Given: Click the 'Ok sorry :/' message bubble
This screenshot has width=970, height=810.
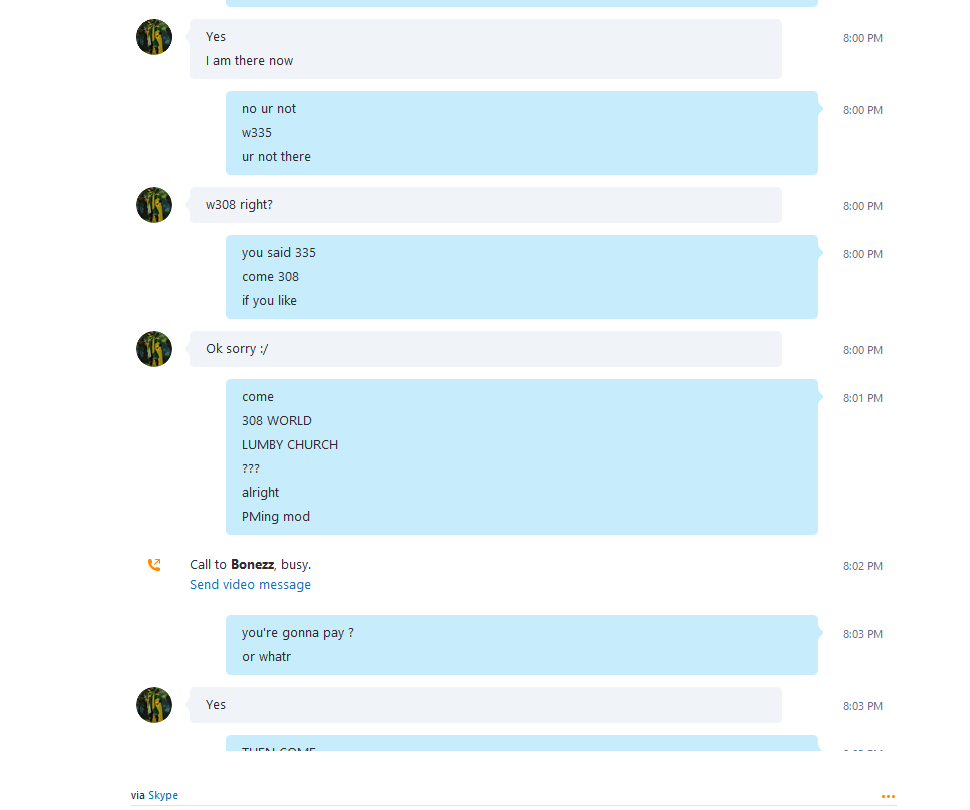Looking at the screenshot, I should [x=486, y=349].
